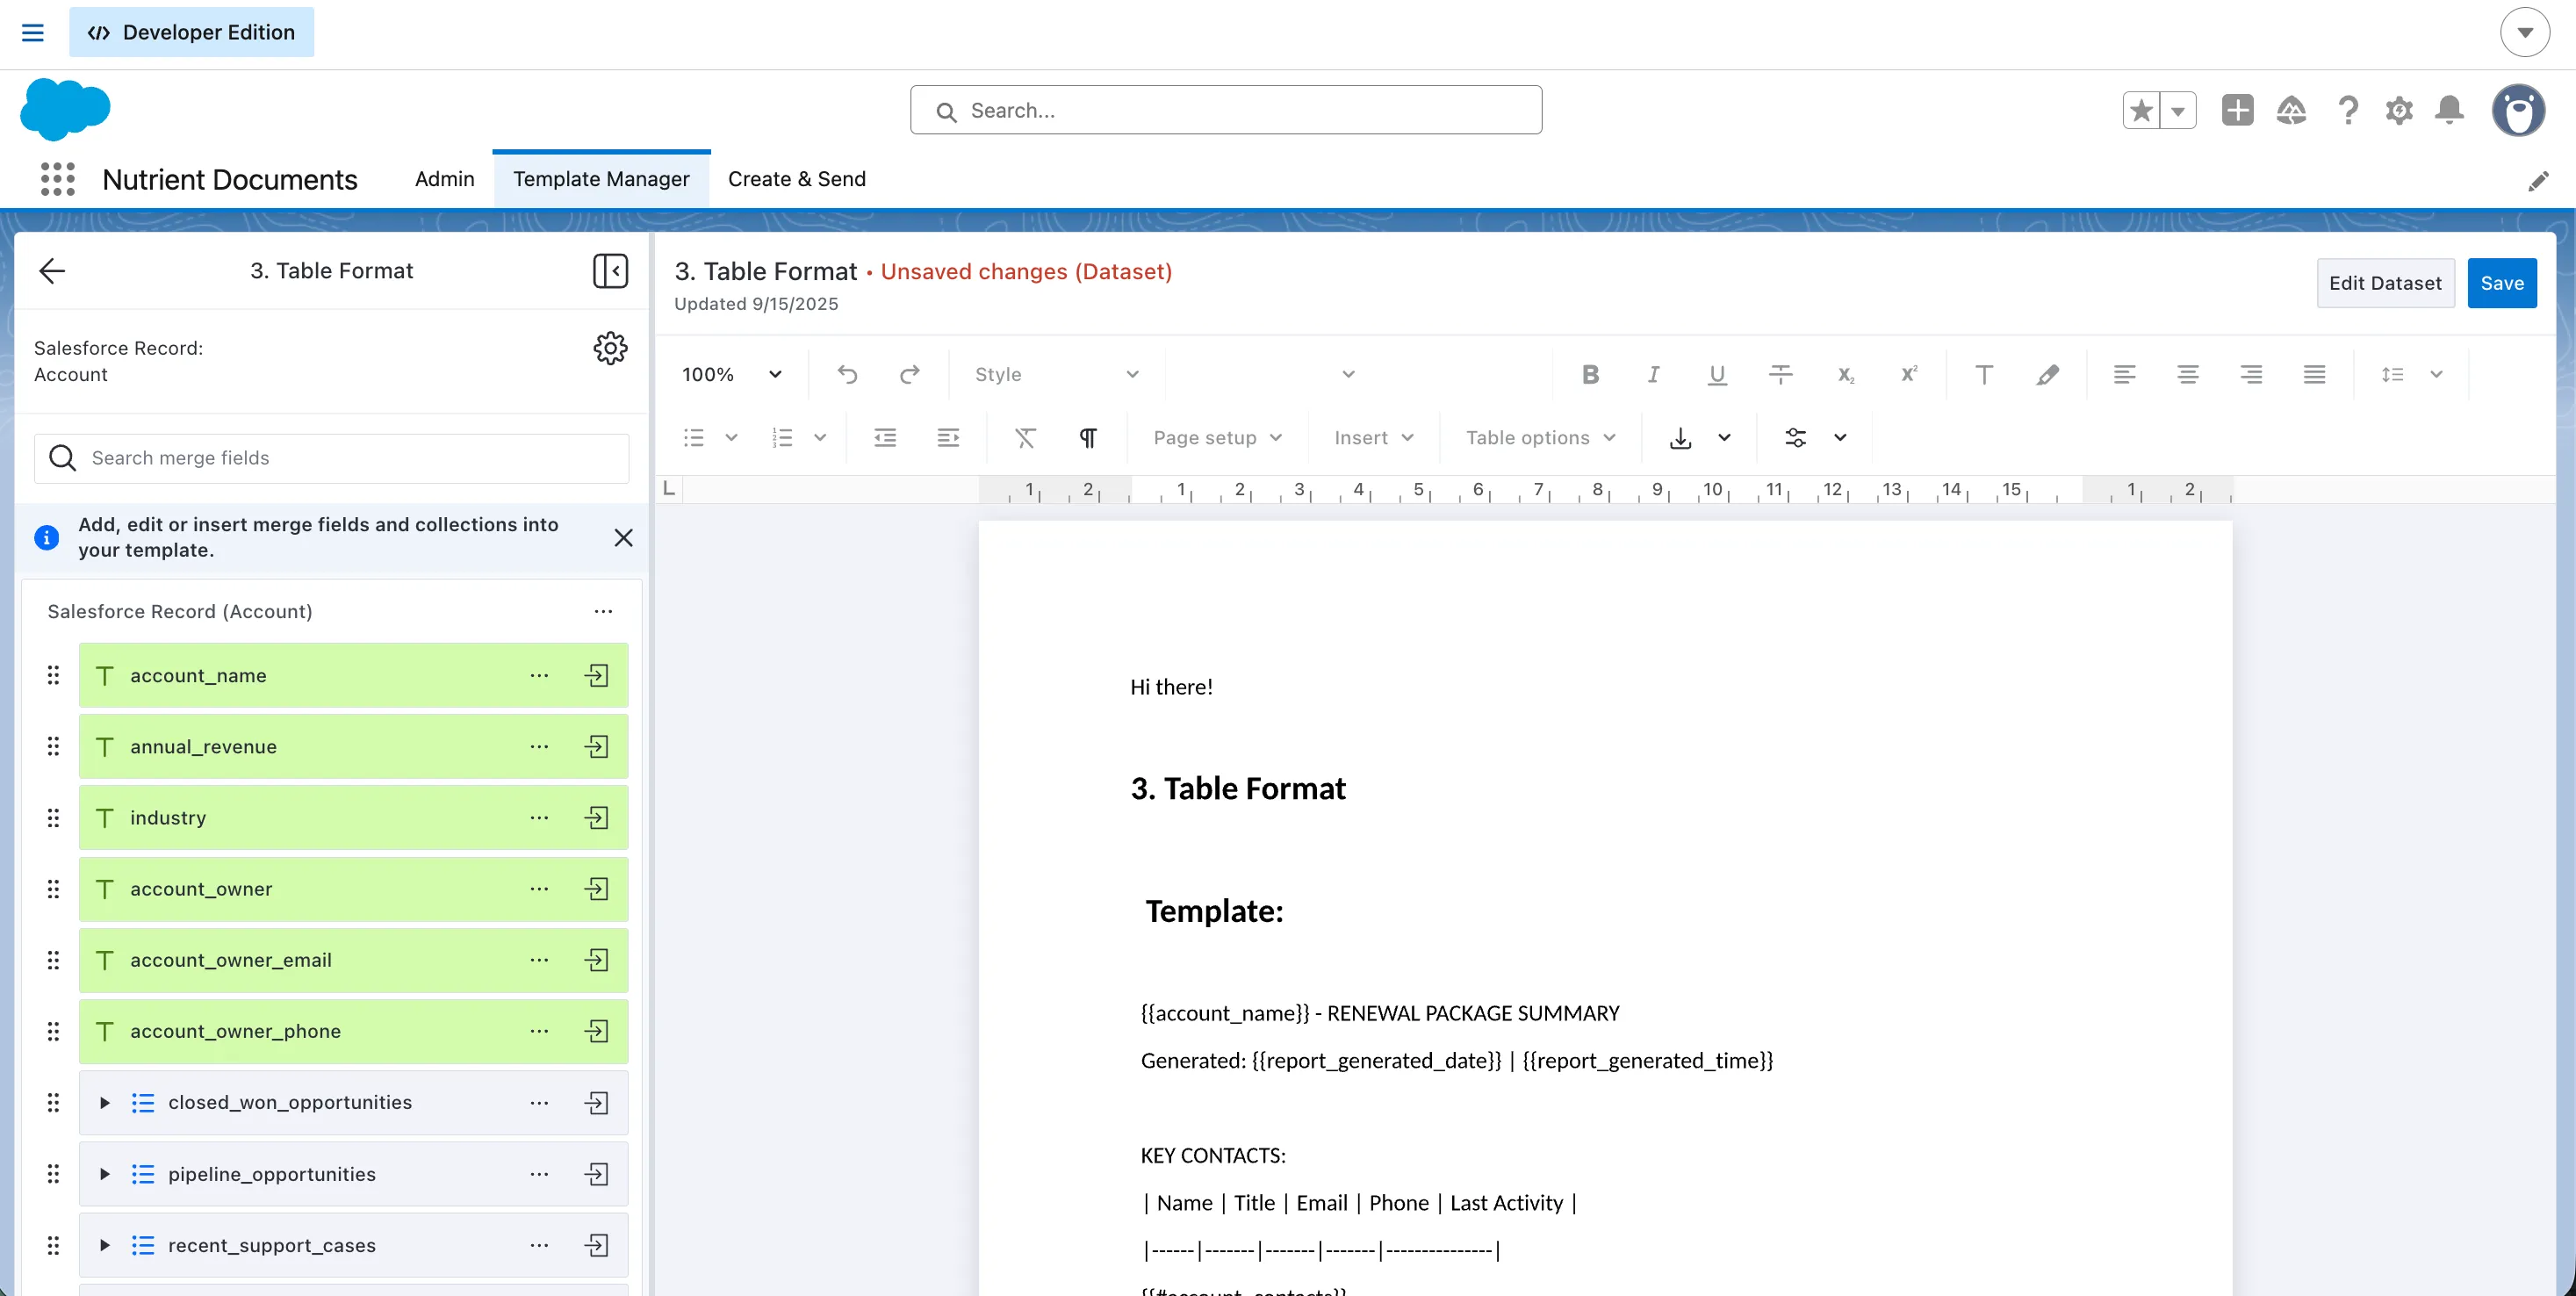Select the account_owner merge field
The width and height of the screenshot is (2576, 1296).
point(353,889)
